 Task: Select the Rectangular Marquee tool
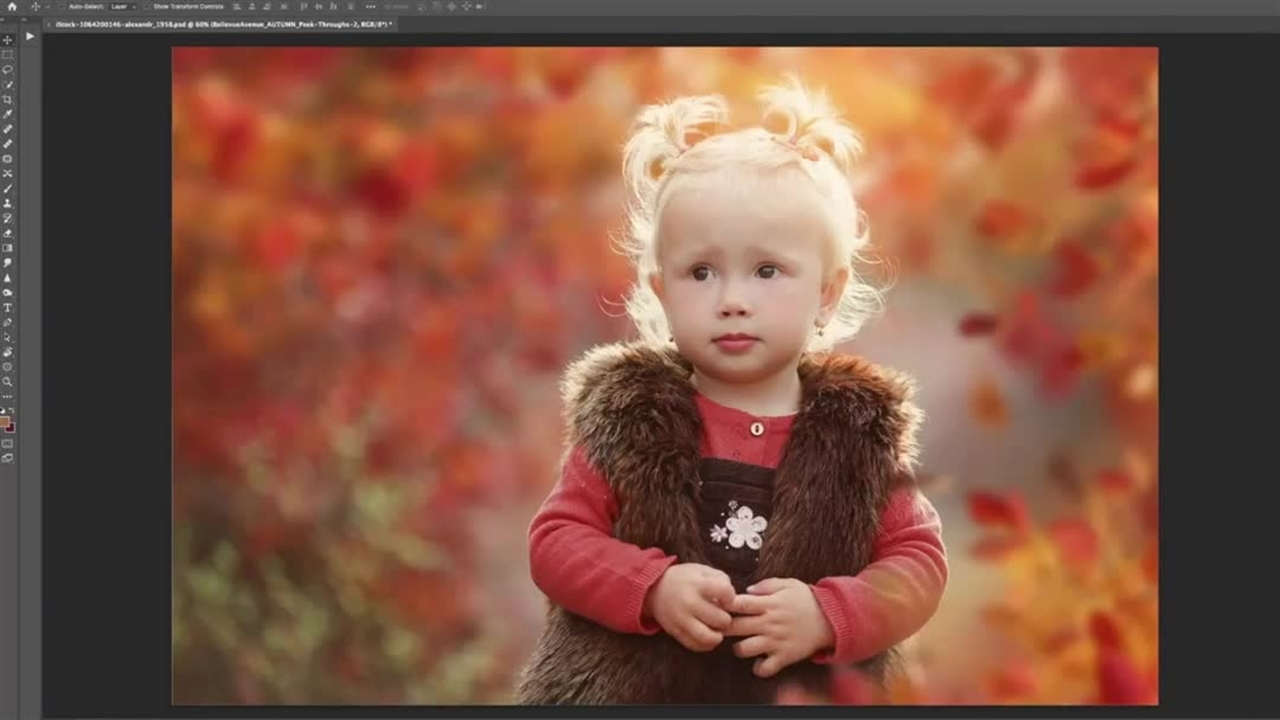7,54
